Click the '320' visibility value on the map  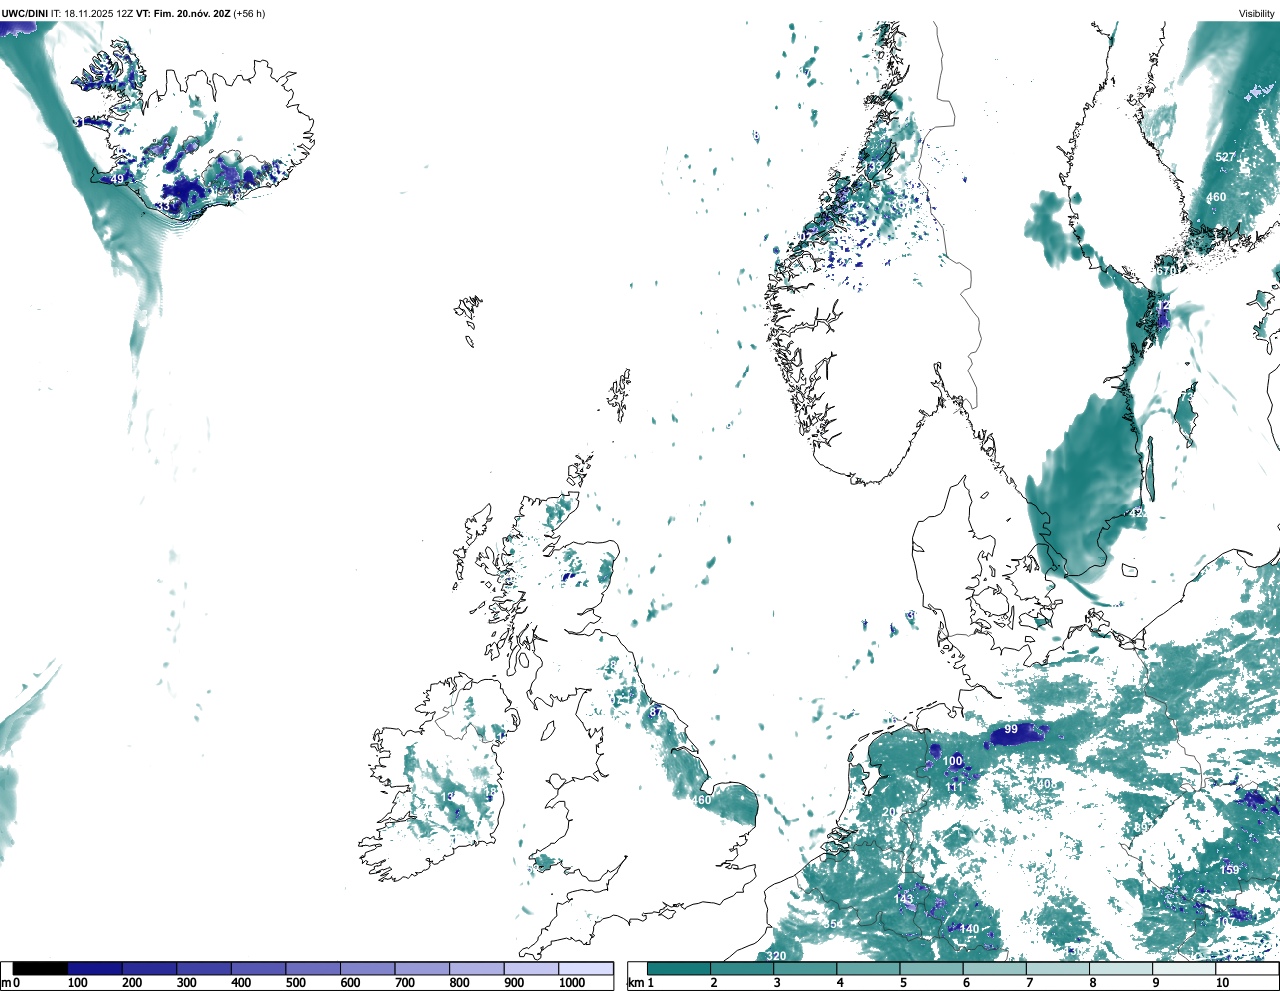click(x=776, y=956)
